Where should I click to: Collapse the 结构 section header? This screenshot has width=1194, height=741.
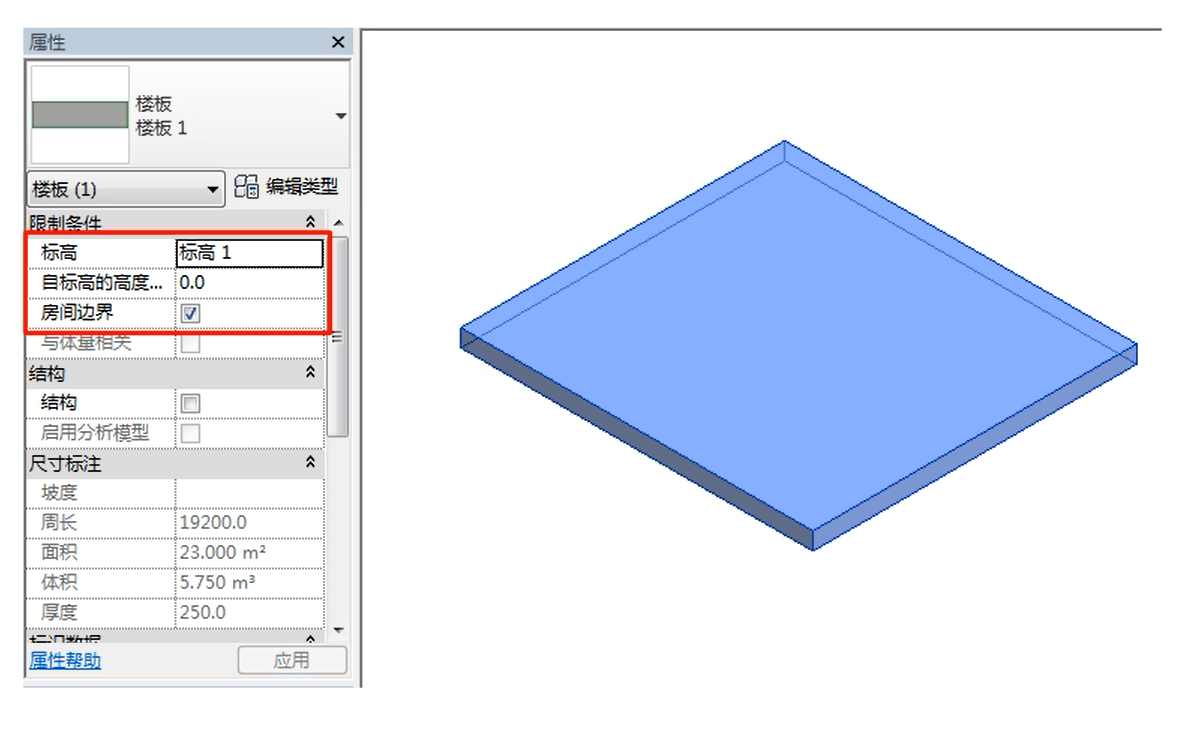[310, 373]
